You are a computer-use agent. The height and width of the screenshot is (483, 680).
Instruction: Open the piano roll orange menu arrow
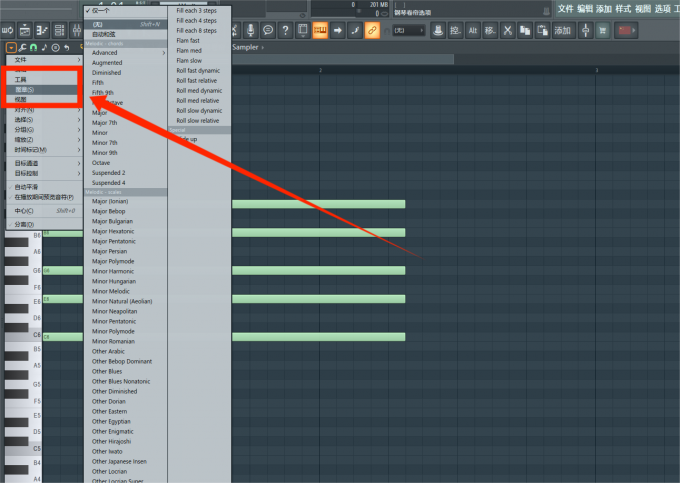pyautogui.click(x=11, y=47)
